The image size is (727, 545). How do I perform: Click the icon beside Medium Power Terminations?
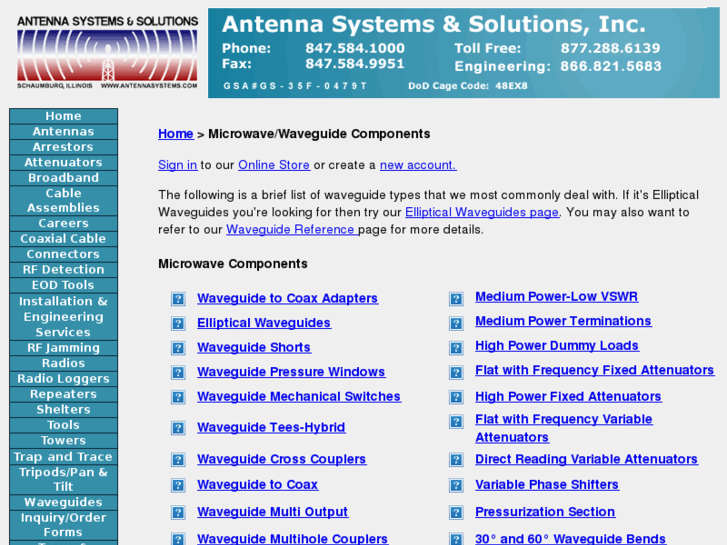[x=456, y=323]
